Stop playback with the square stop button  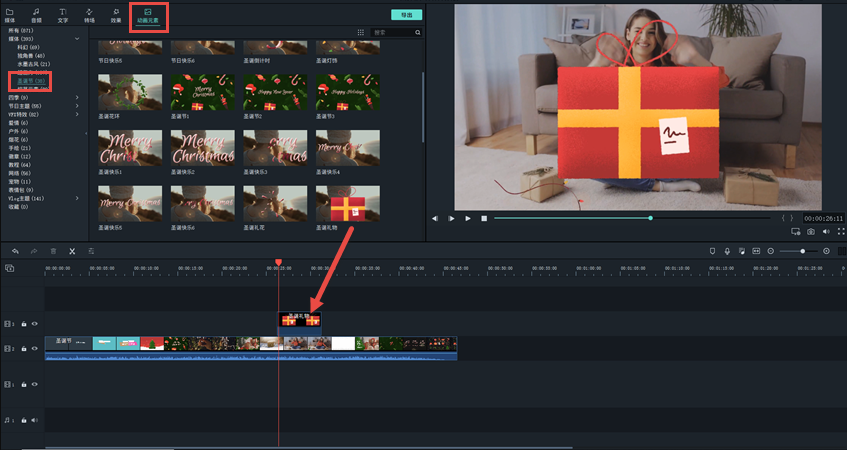pyautogui.click(x=484, y=218)
